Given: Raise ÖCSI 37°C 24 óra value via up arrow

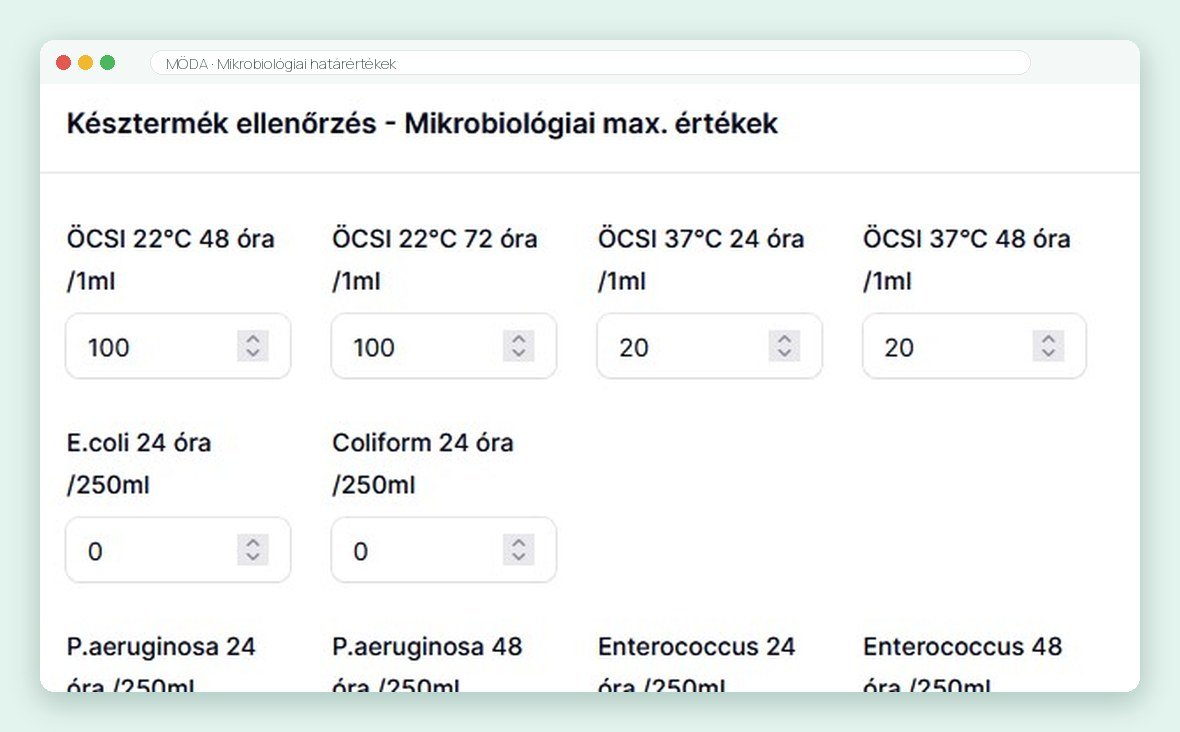Looking at the screenshot, I should coord(784,339).
